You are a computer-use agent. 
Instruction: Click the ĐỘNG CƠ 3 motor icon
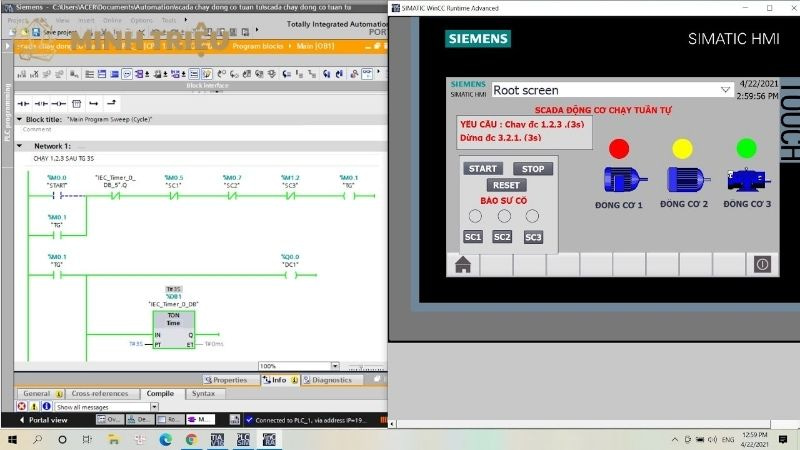[748, 179]
